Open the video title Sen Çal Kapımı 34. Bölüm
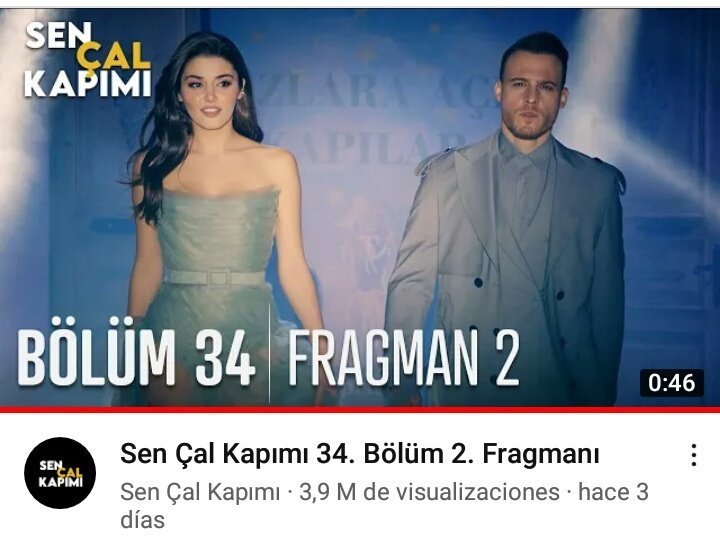 pos(360,454)
